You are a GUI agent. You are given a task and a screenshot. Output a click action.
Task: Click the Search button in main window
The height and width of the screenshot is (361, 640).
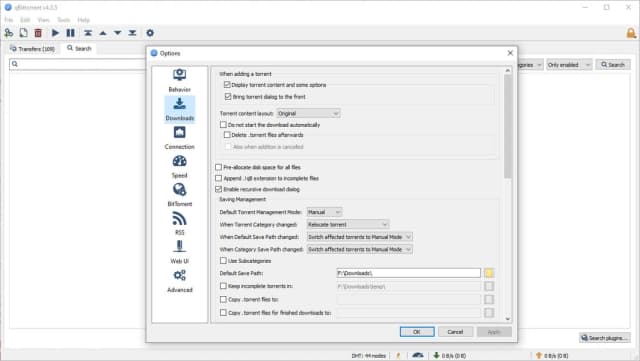[x=613, y=65]
